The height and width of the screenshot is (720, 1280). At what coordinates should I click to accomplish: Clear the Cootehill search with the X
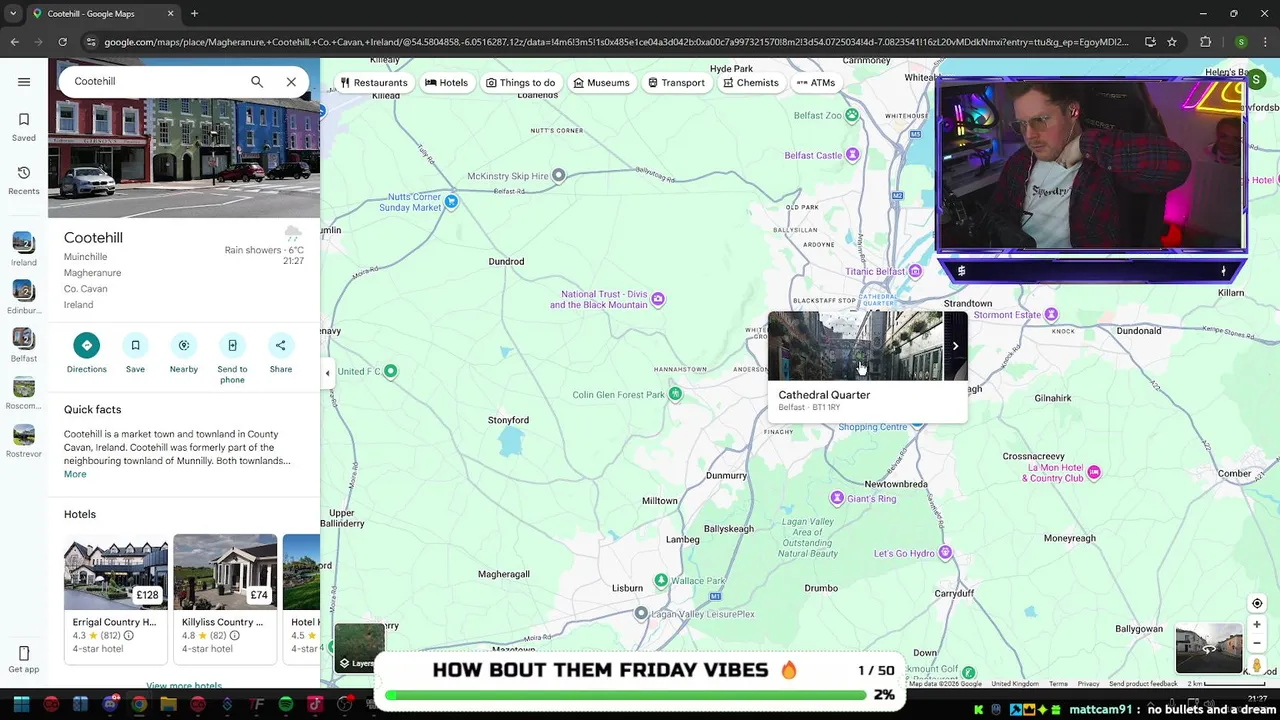[x=291, y=82]
